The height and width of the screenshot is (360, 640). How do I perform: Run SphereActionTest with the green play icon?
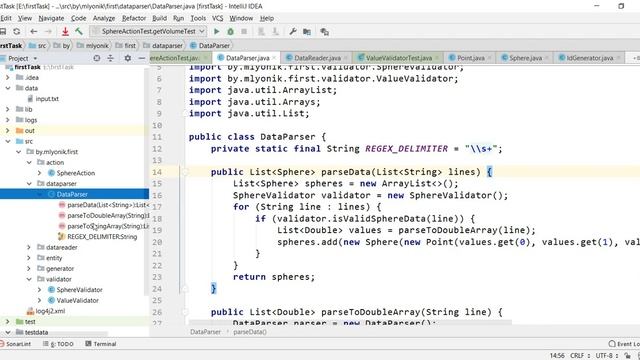(217, 31)
